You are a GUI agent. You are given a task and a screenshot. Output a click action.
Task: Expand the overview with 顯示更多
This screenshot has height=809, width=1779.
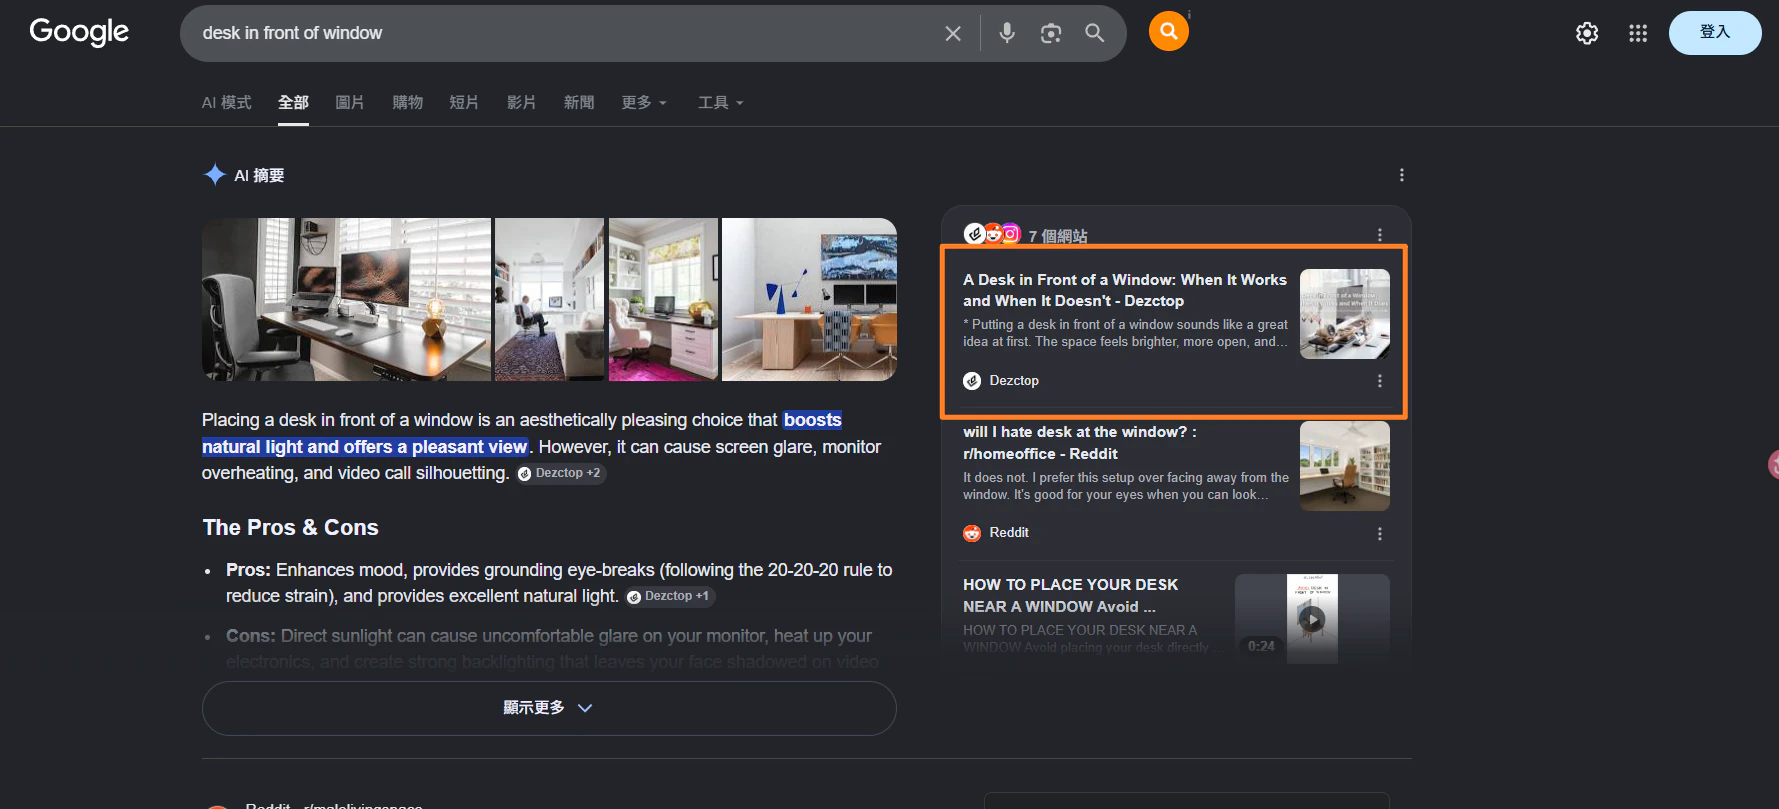coord(549,708)
